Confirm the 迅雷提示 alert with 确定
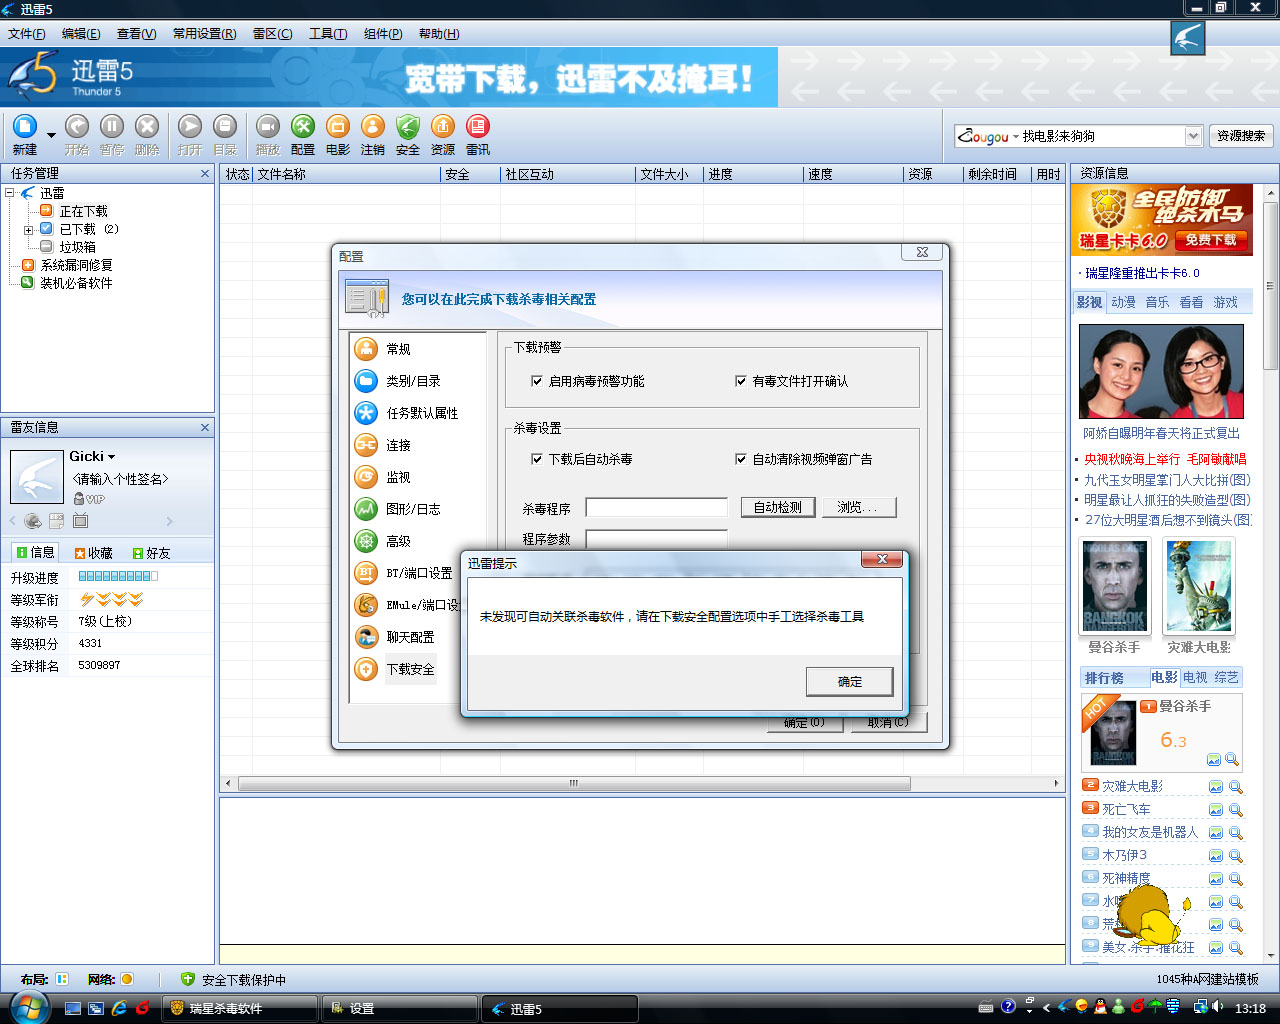The height and width of the screenshot is (1024, 1280). 849,682
